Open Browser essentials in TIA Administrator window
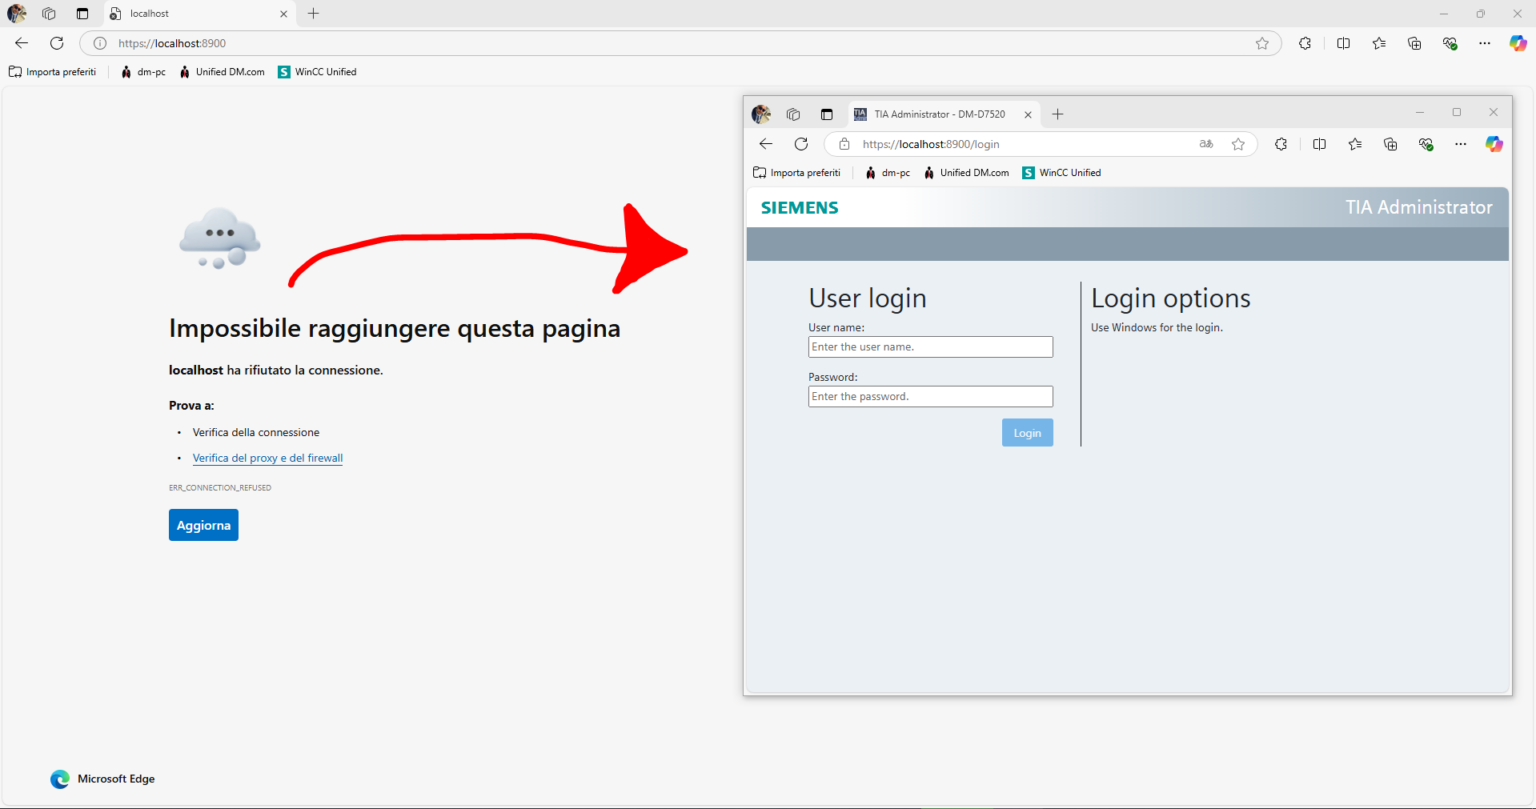 pyautogui.click(x=1426, y=144)
